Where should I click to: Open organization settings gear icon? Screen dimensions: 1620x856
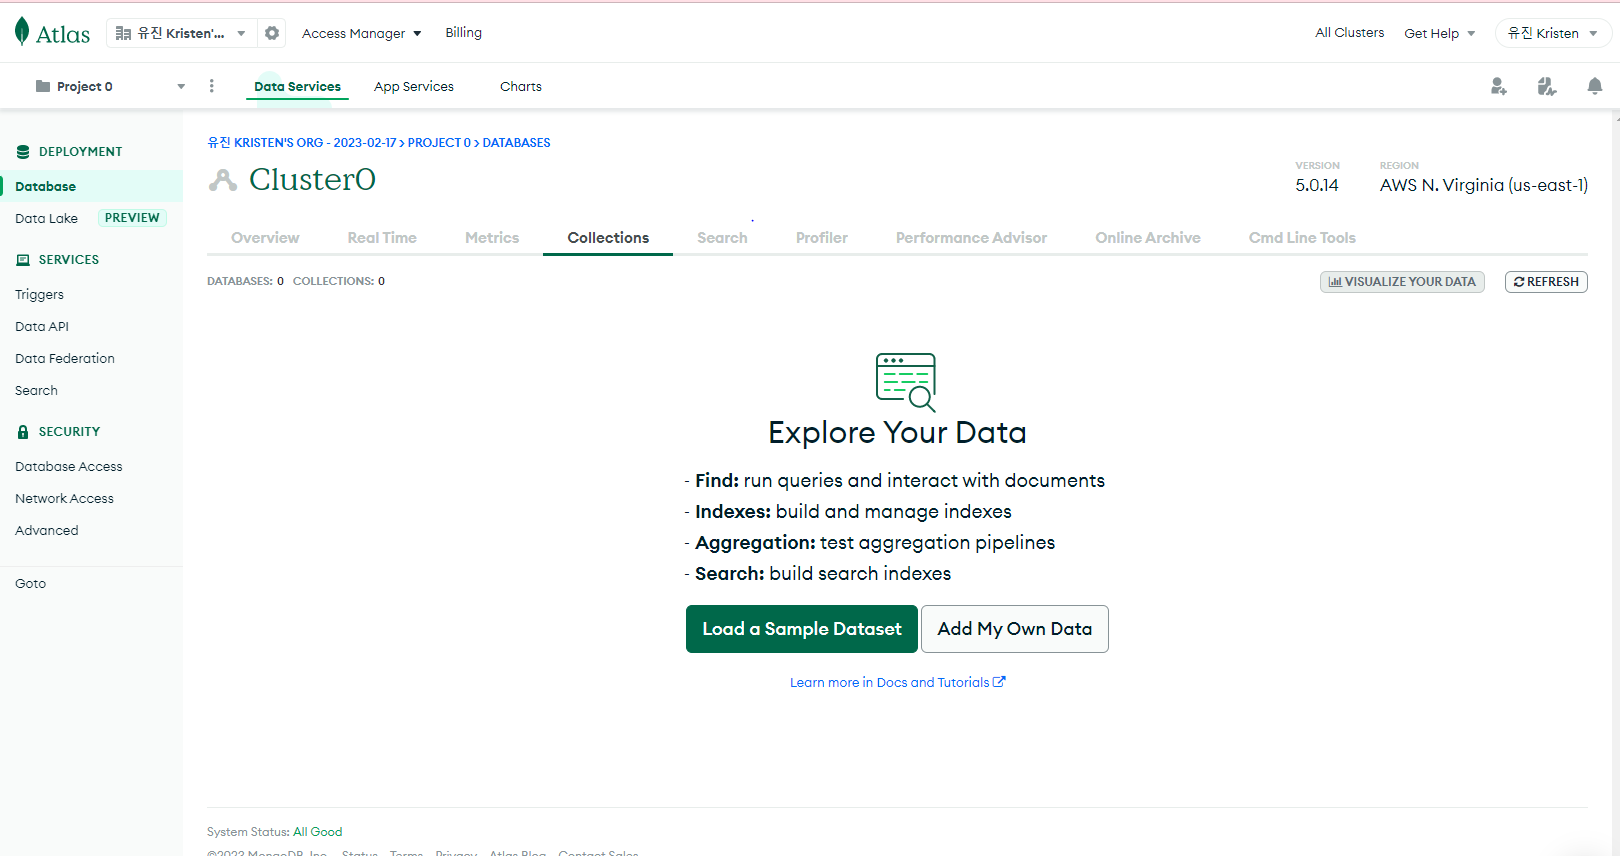click(272, 33)
